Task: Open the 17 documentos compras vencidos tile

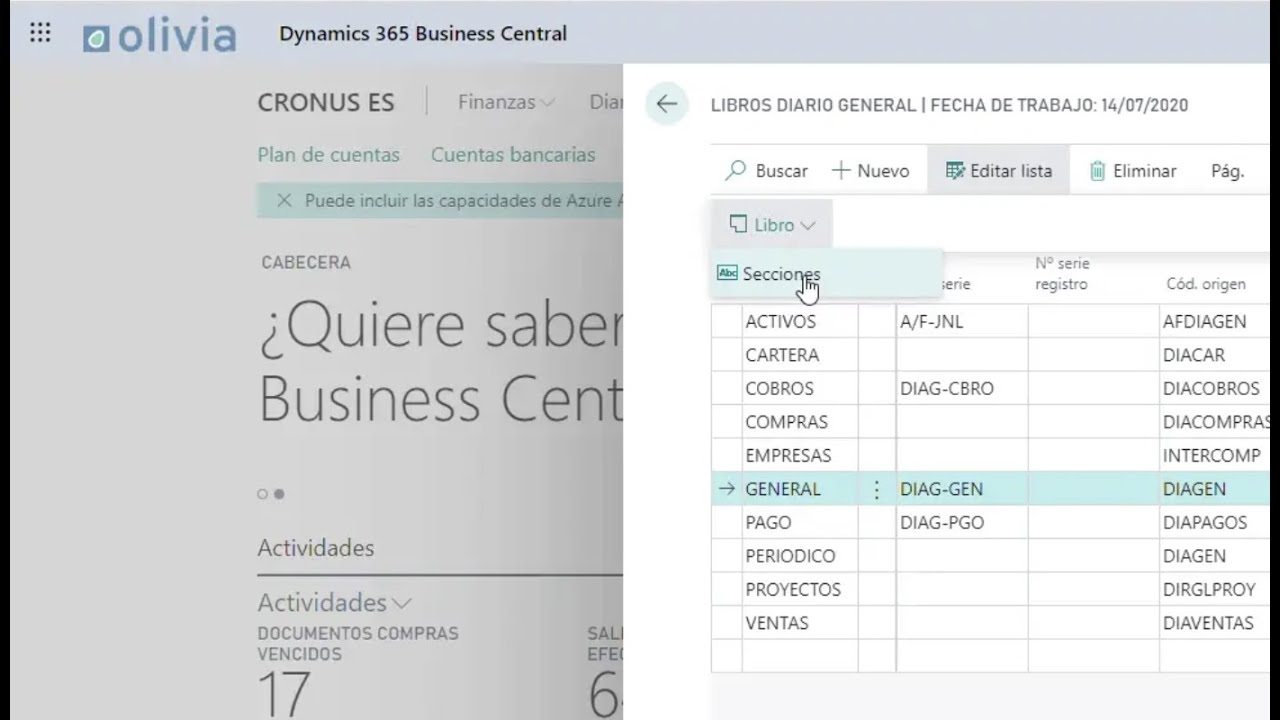Action: (x=283, y=693)
